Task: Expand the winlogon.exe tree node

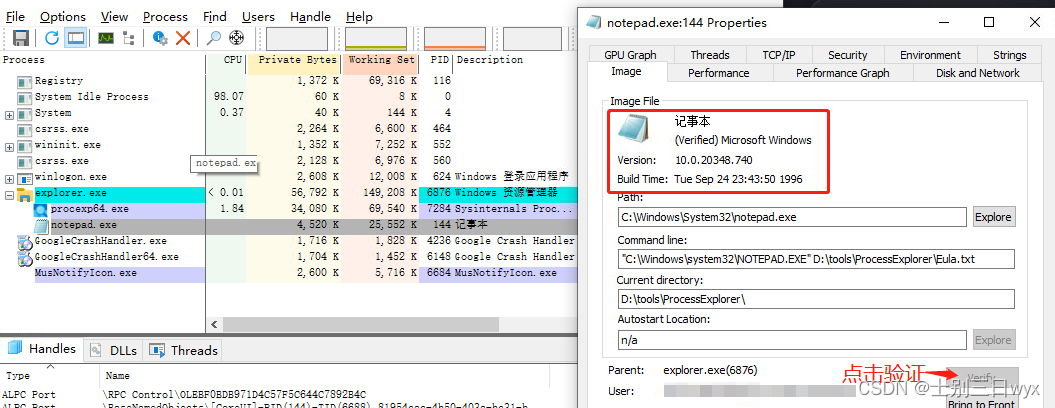Action: [9, 179]
